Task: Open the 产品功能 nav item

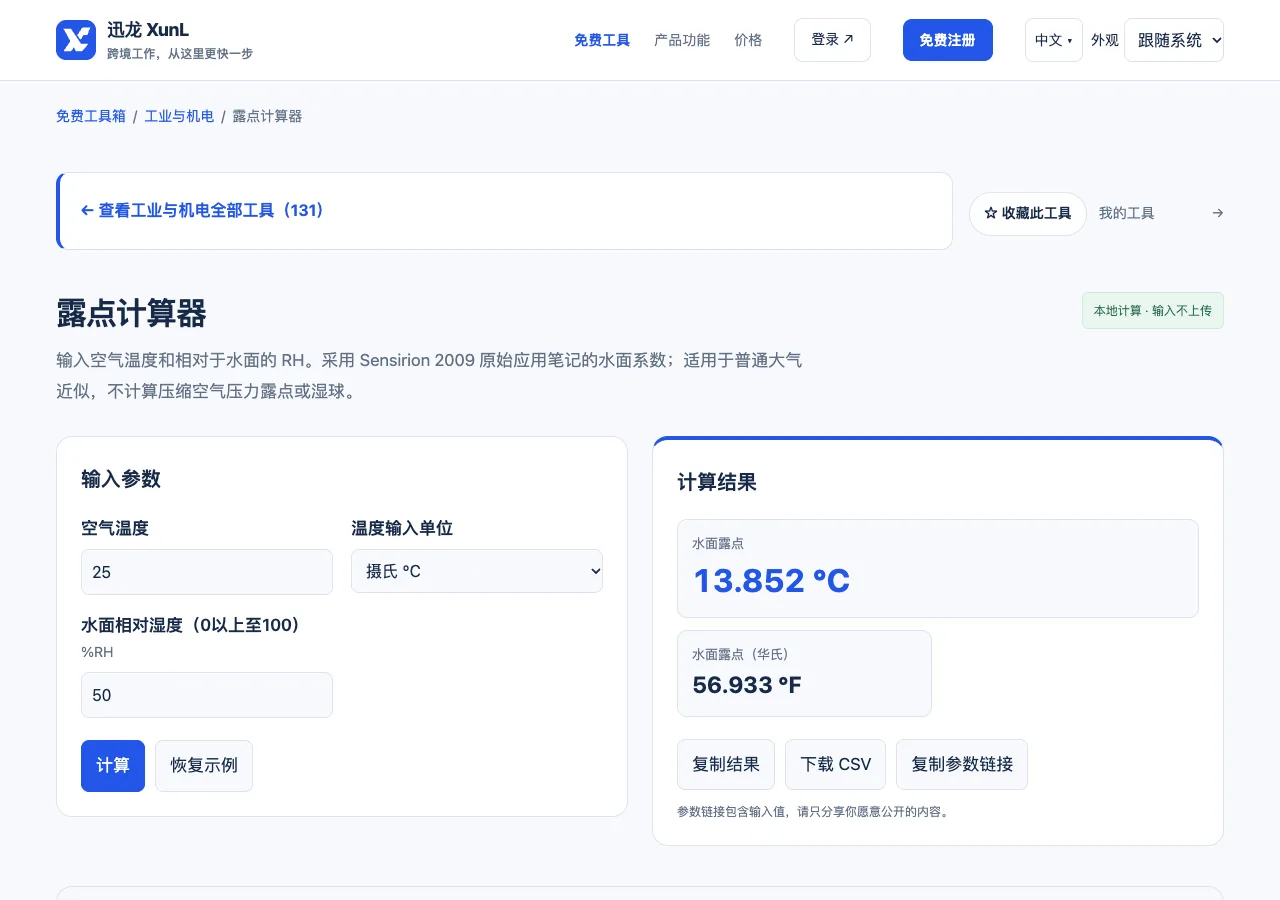Action: tap(682, 40)
